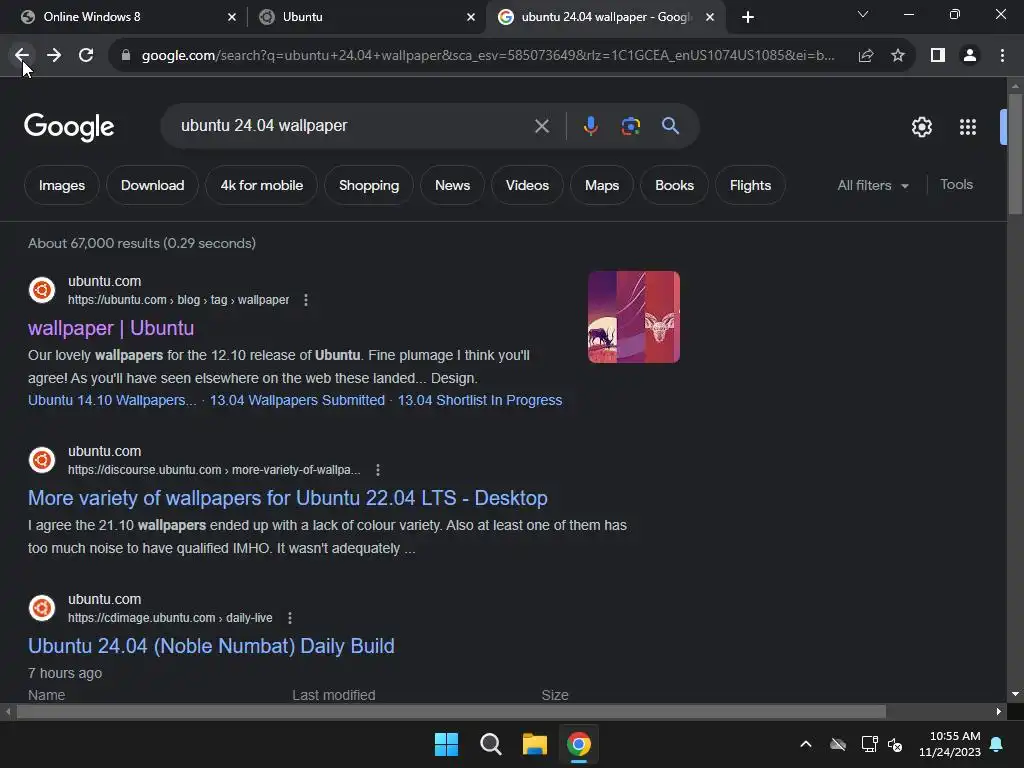Open 13.04 Shortlist In Progress sitelink
This screenshot has height=768, width=1024.
point(480,400)
